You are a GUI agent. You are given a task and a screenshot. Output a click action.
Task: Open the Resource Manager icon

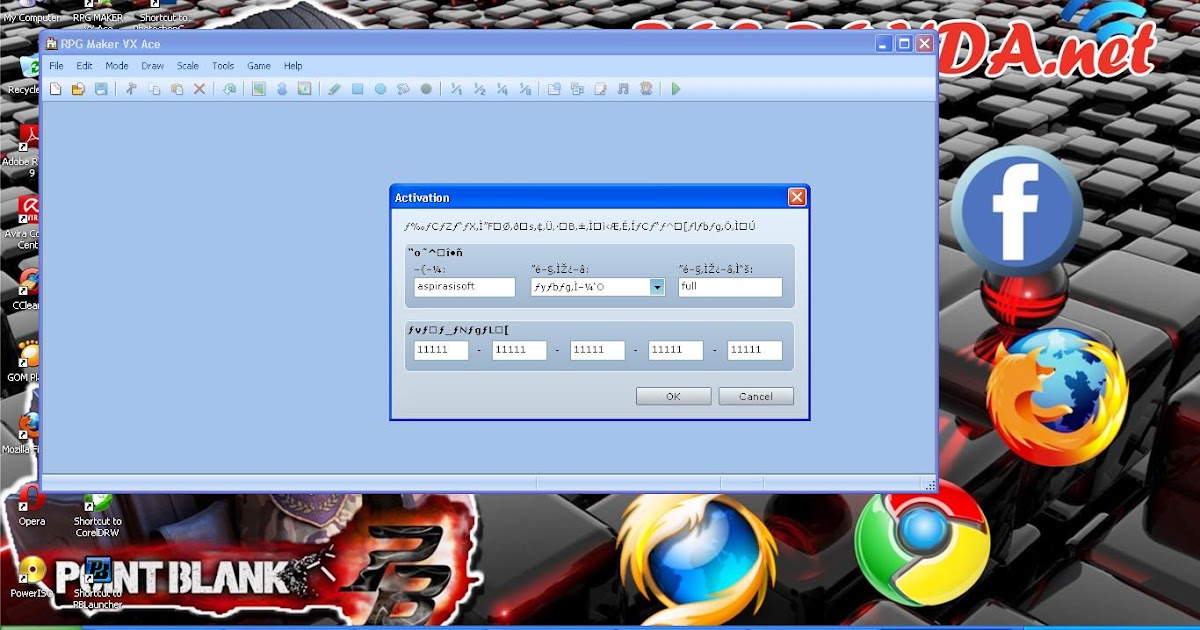click(577, 89)
